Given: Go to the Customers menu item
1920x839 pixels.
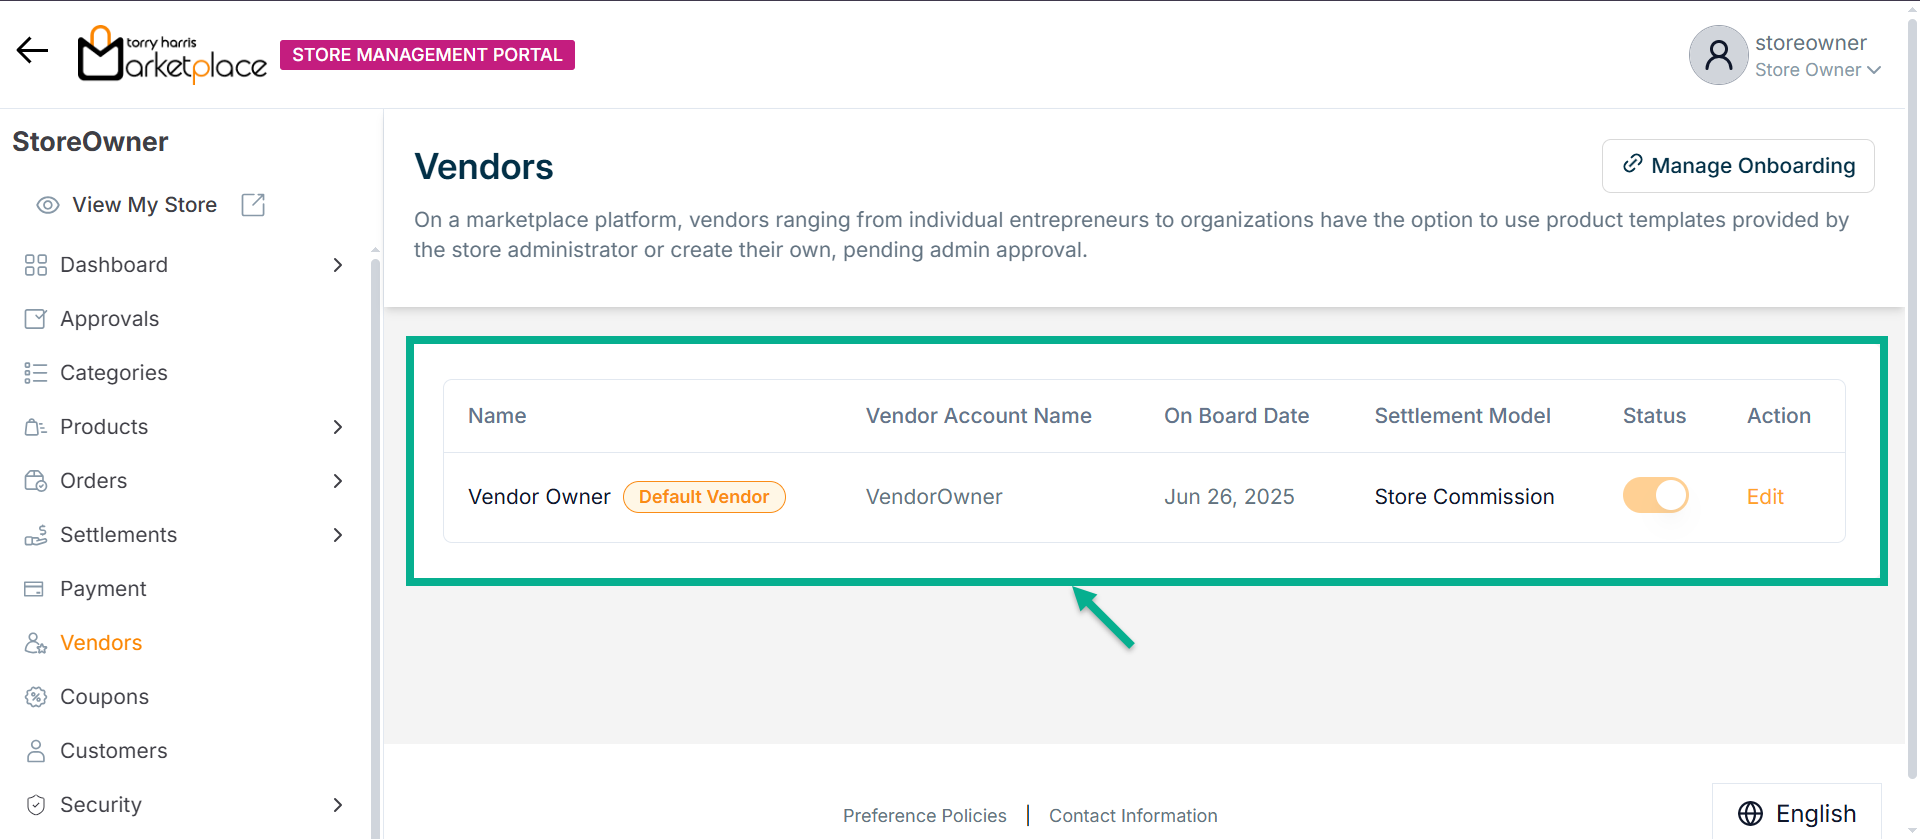Looking at the screenshot, I should (113, 751).
